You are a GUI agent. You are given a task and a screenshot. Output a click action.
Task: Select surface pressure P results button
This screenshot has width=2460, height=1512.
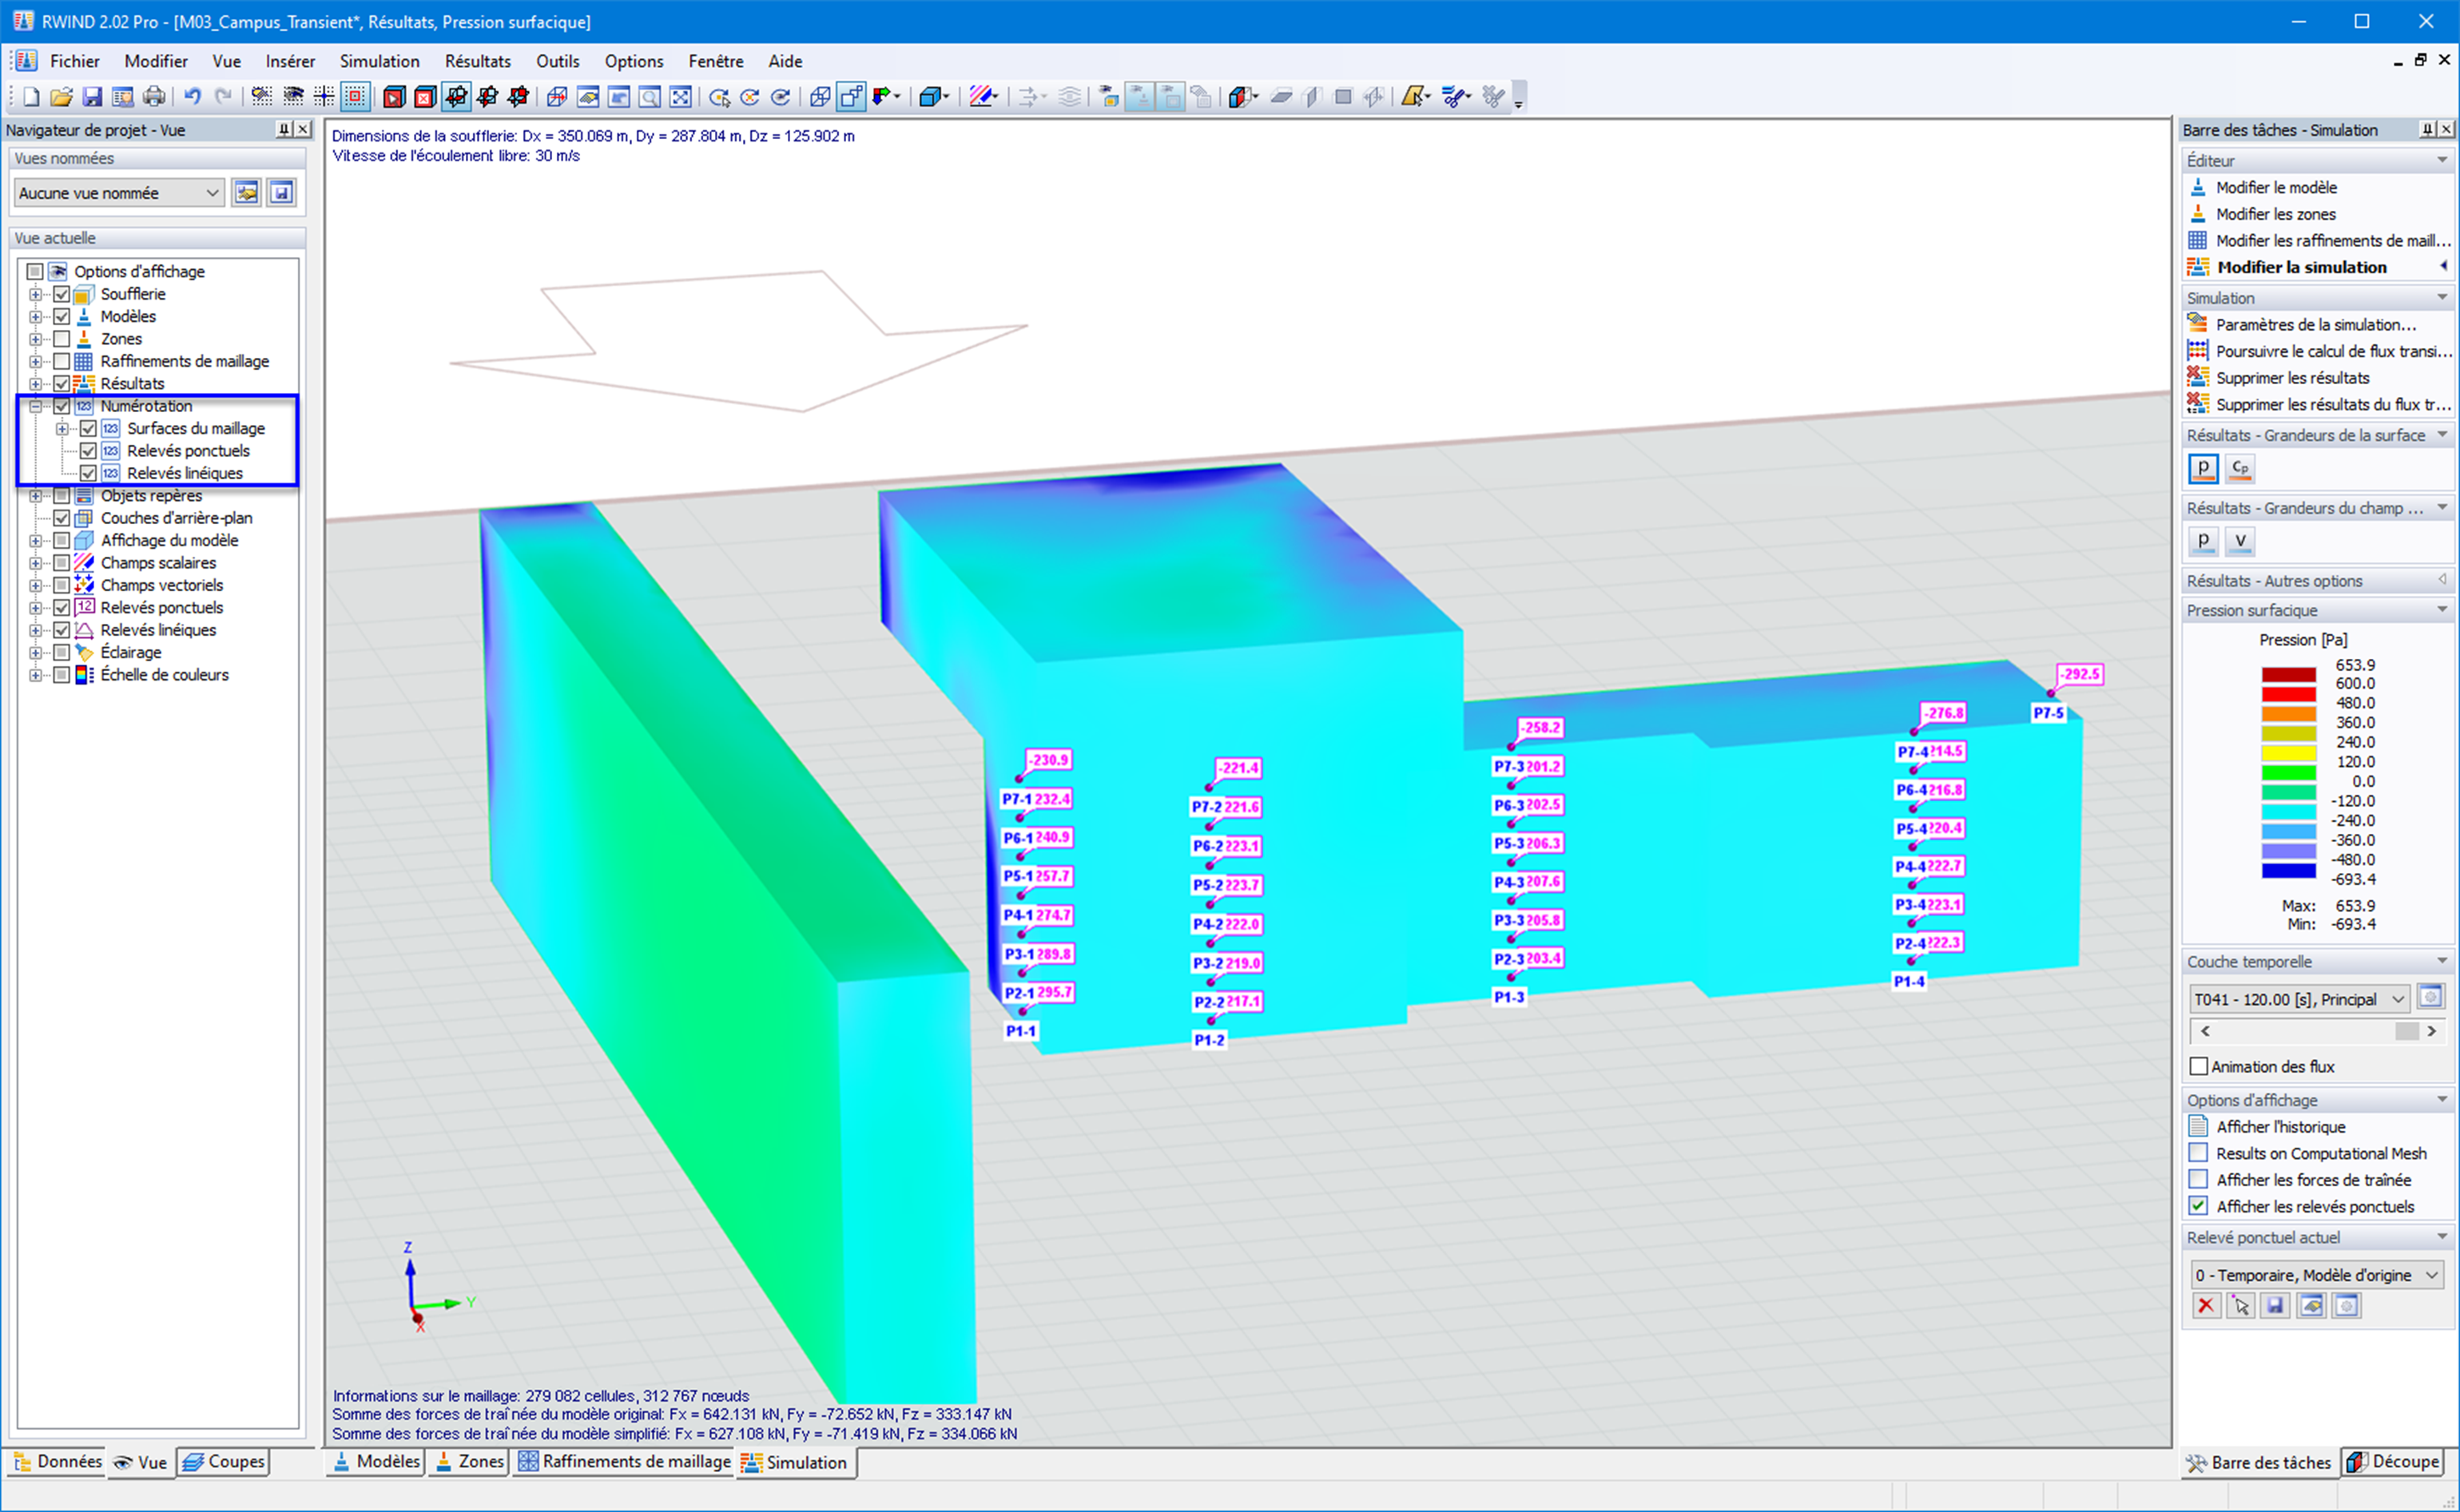tap(2203, 468)
